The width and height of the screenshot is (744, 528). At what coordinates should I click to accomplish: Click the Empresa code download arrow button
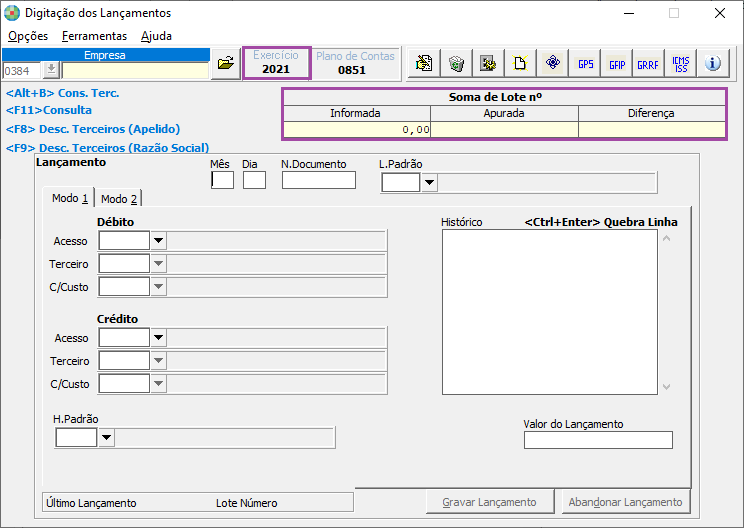tap(51, 70)
